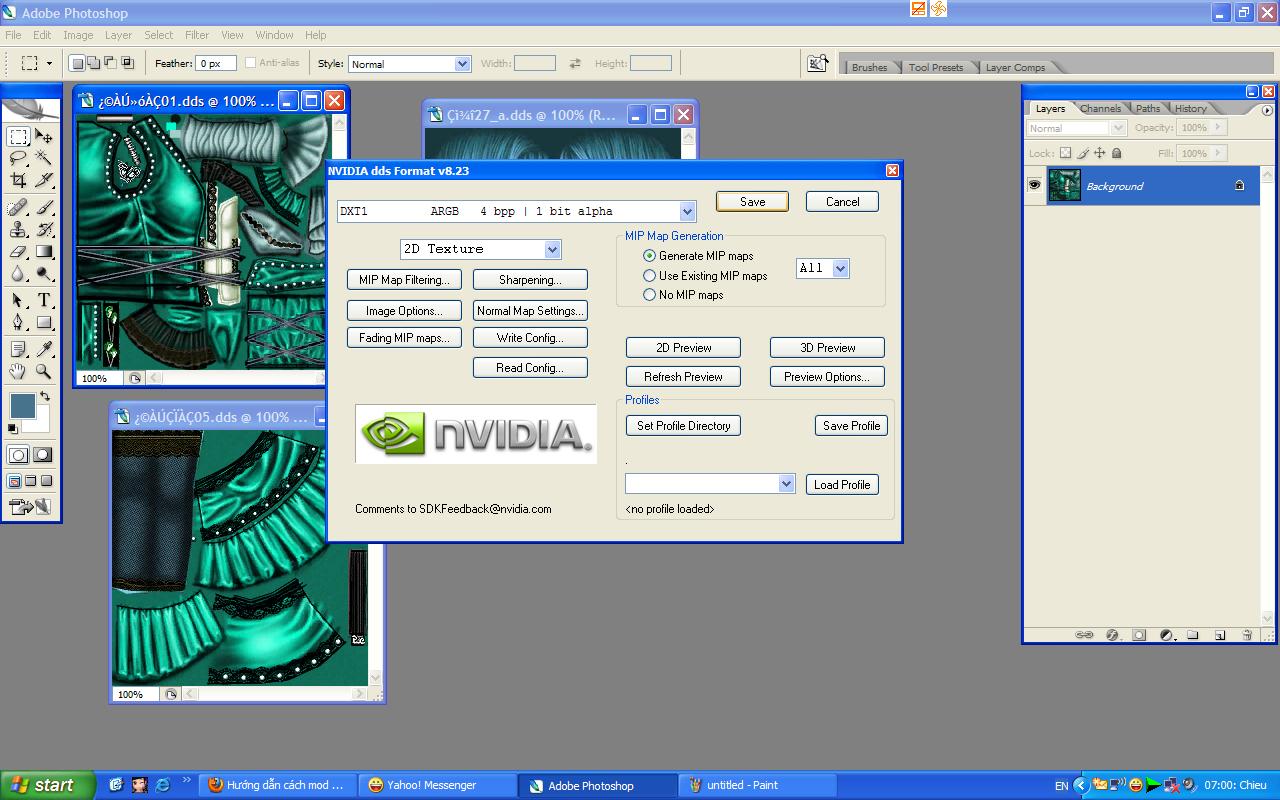Select the Blur tool
This screenshot has width=1280, height=800.
pos(18,273)
